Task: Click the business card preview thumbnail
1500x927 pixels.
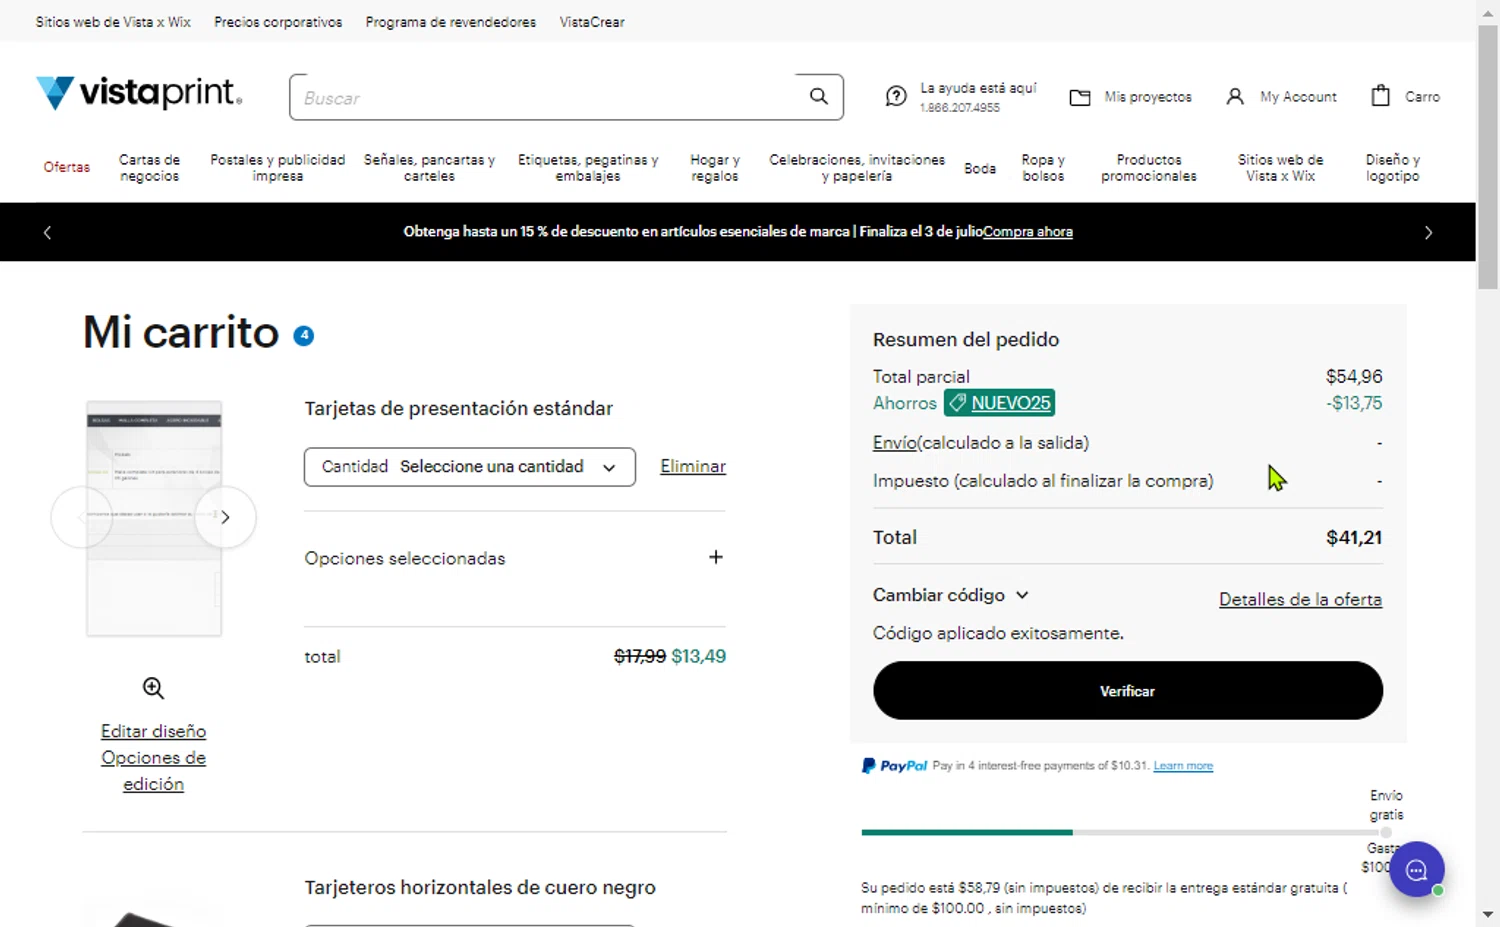Action: point(154,518)
